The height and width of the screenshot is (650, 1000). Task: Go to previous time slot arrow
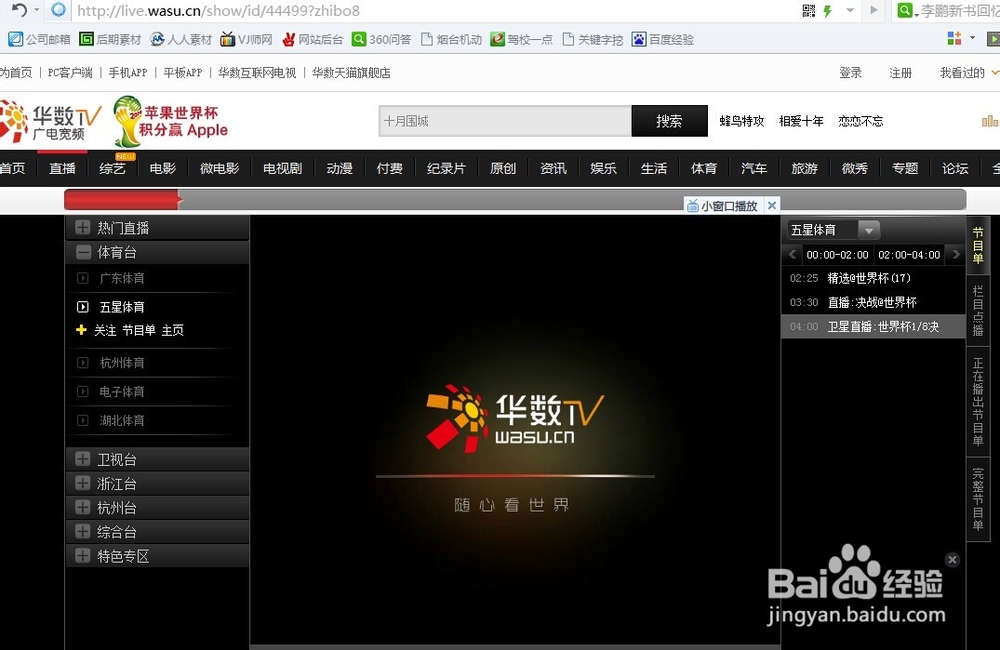(792, 255)
